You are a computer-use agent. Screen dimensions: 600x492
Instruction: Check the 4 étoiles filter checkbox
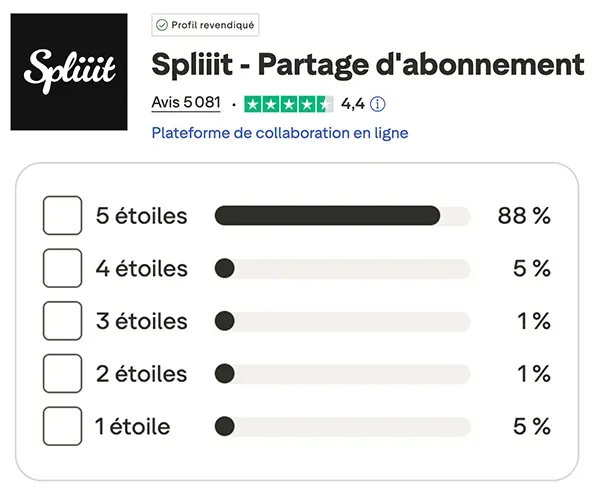[63, 269]
